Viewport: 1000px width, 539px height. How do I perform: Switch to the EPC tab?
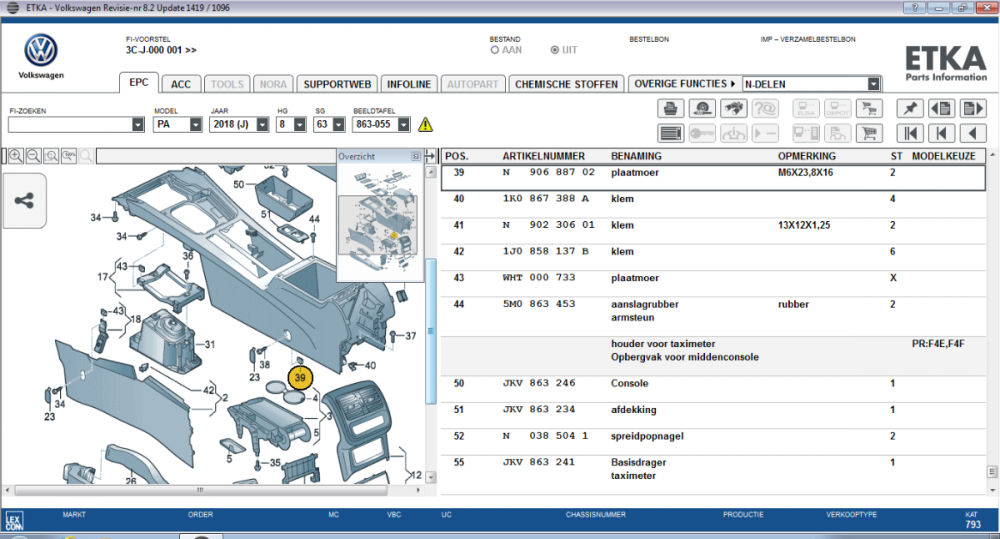pyautogui.click(x=138, y=83)
